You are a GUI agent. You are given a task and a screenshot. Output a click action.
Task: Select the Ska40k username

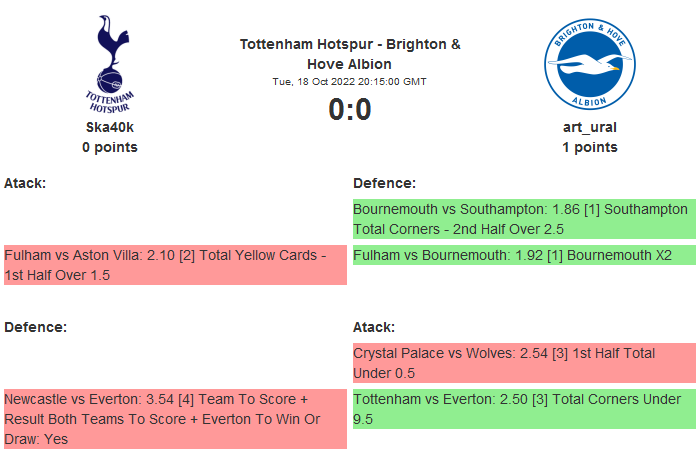pyautogui.click(x=110, y=127)
